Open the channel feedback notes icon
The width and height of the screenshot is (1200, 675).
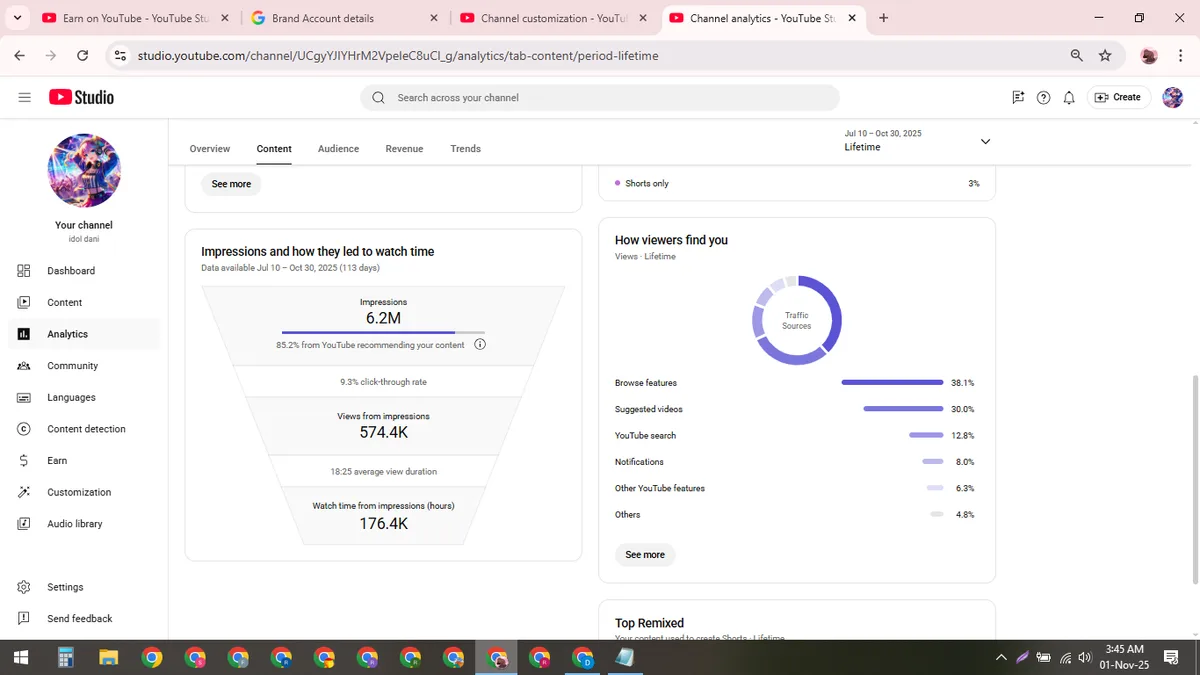point(1018,97)
